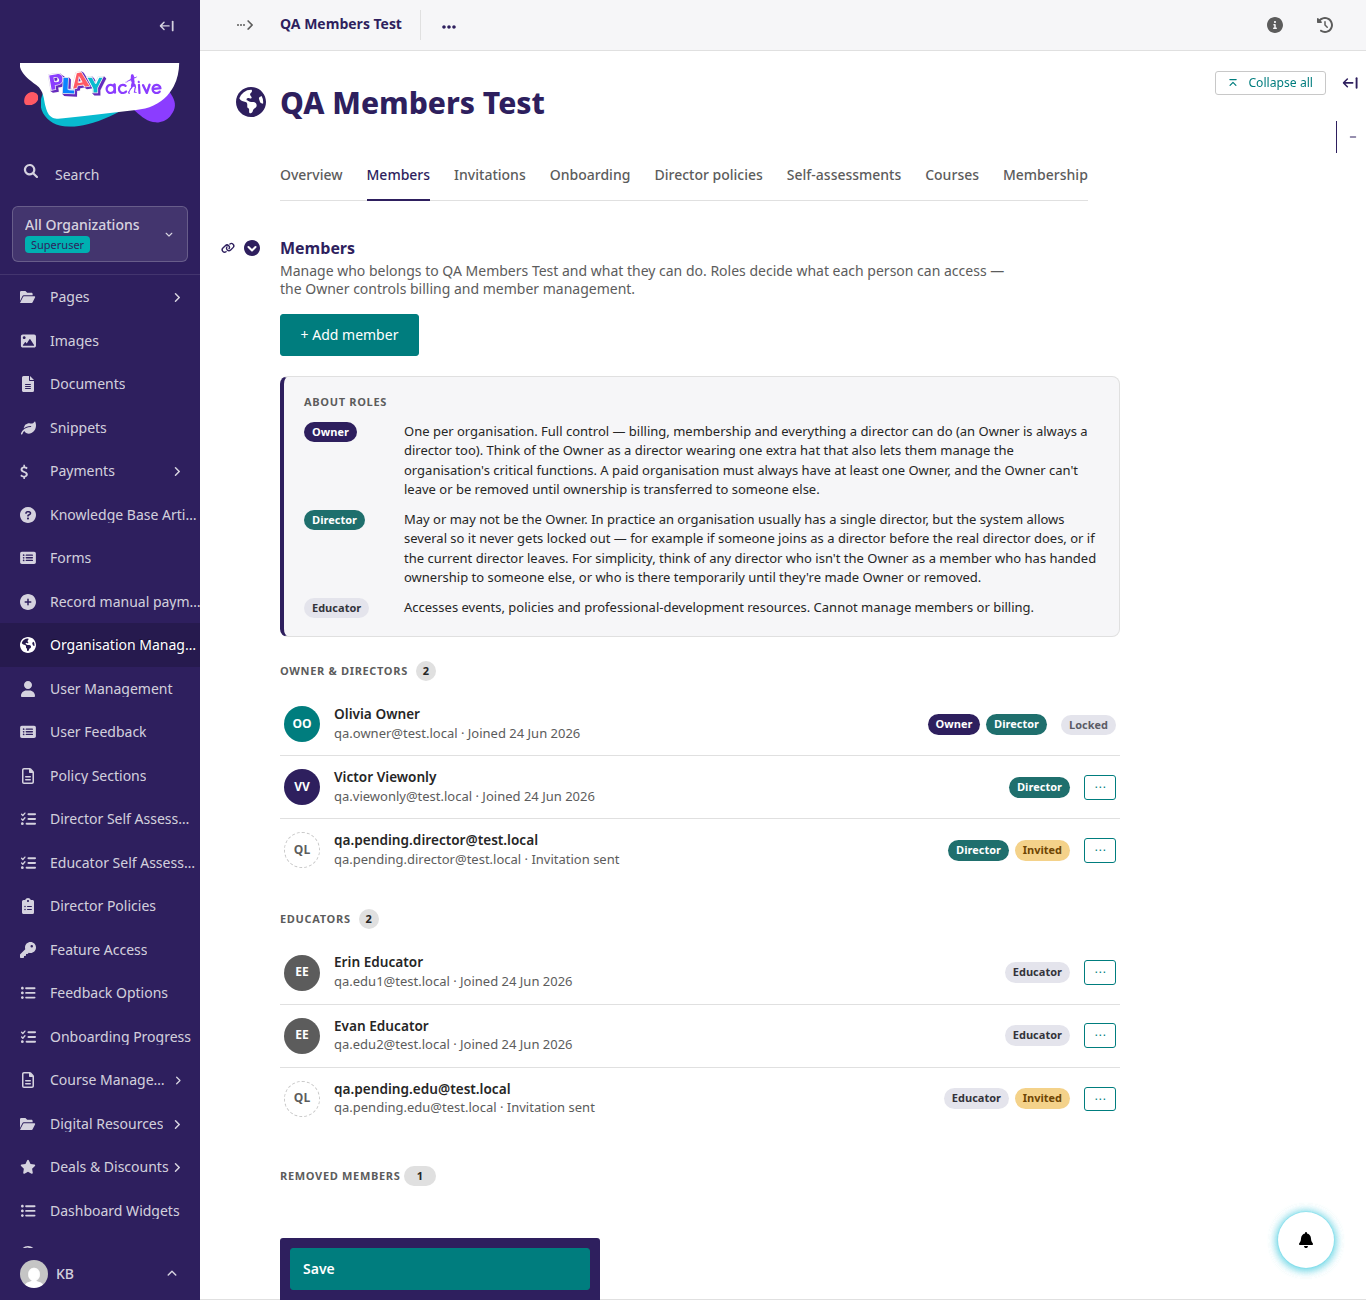This screenshot has width=1366, height=1300.
Task: Click the Save button
Action: pyautogui.click(x=440, y=1269)
